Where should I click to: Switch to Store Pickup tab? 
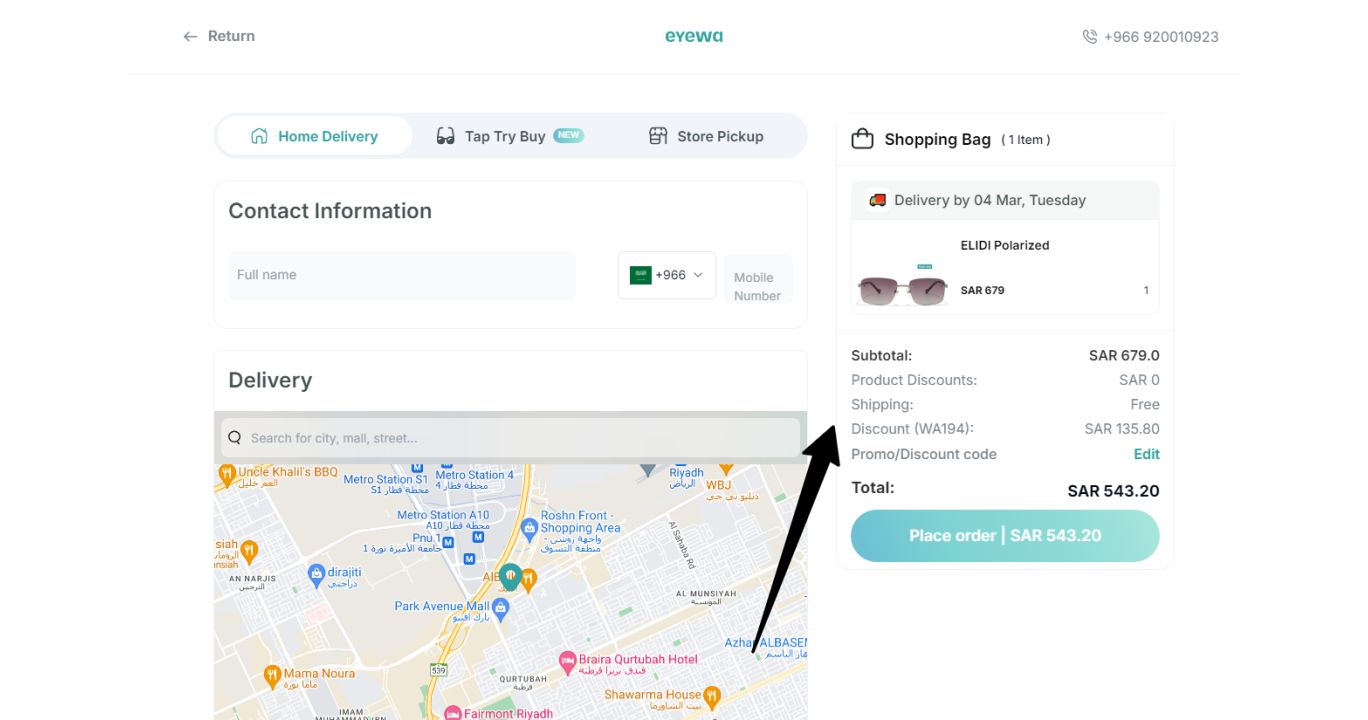tap(706, 136)
